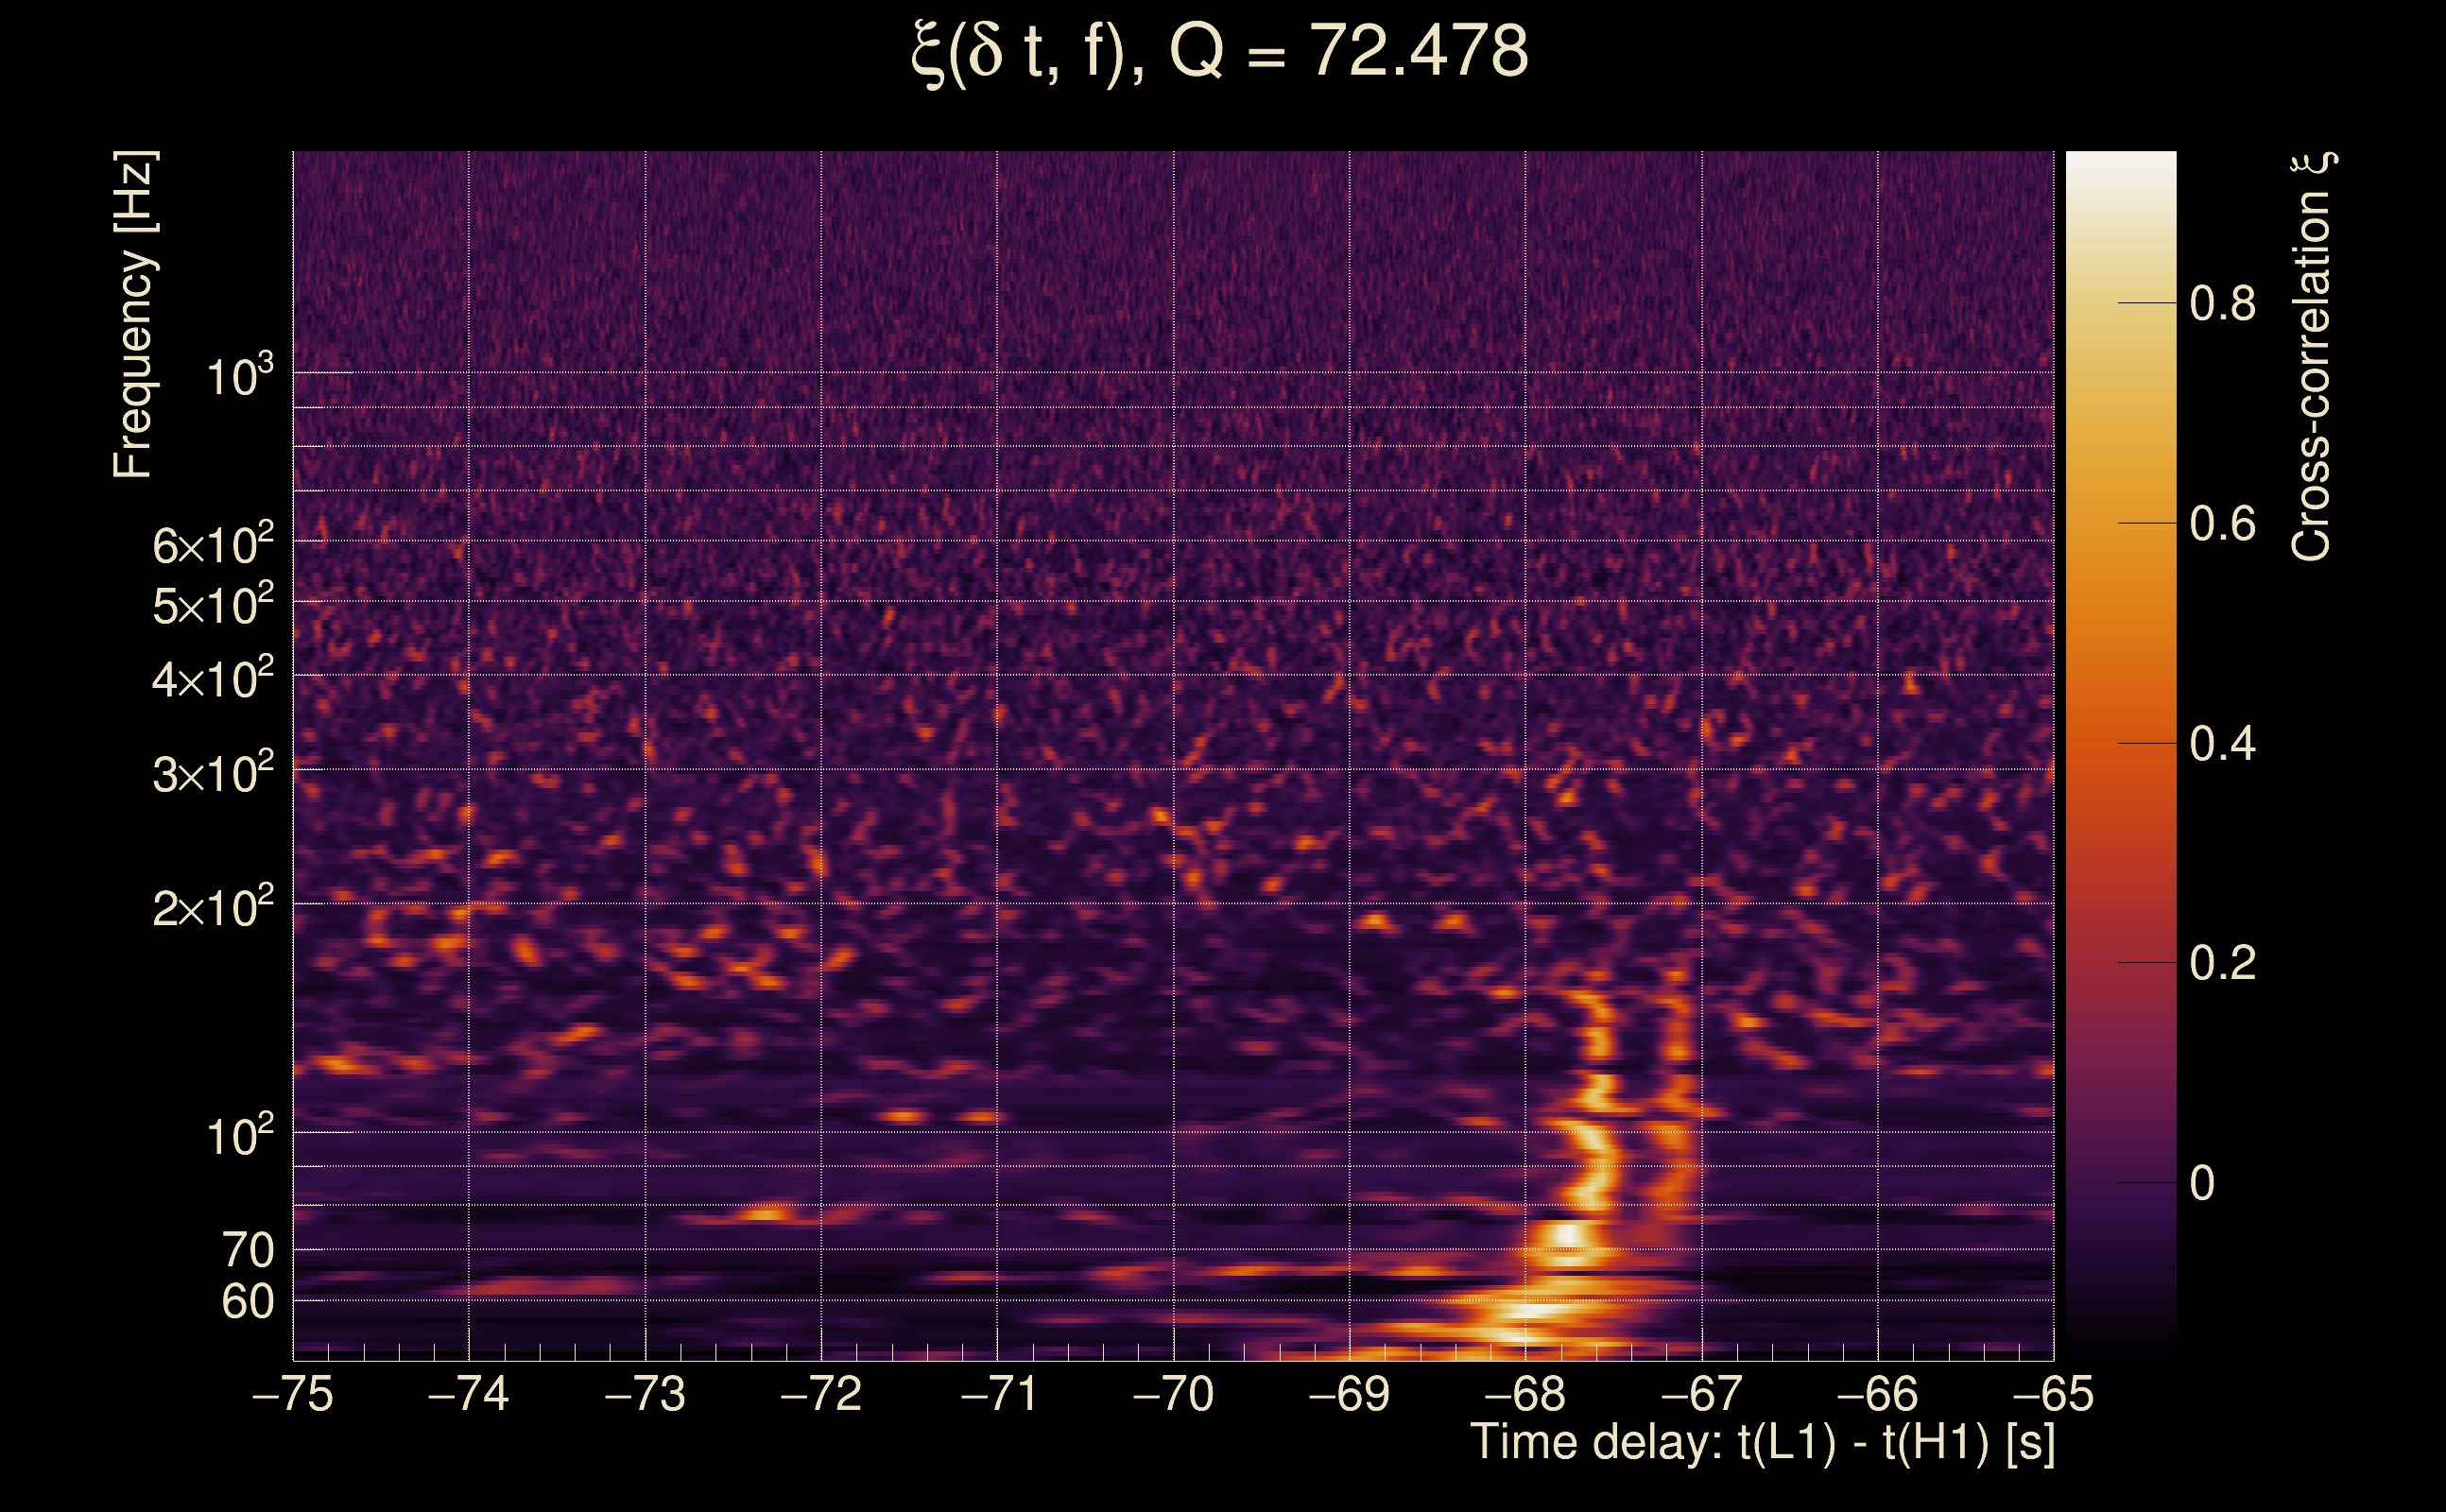Click the y-axis tick label 5×10²
This screenshot has width=2446, height=1512.
[213, 606]
